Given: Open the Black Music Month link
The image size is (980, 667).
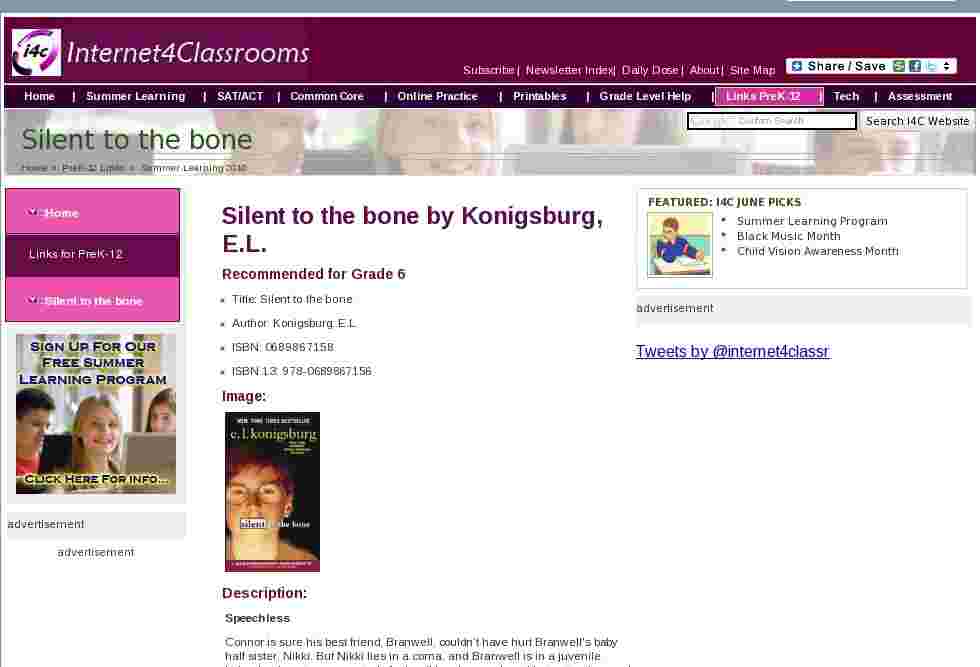Looking at the screenshot, I should pos(788,236).
